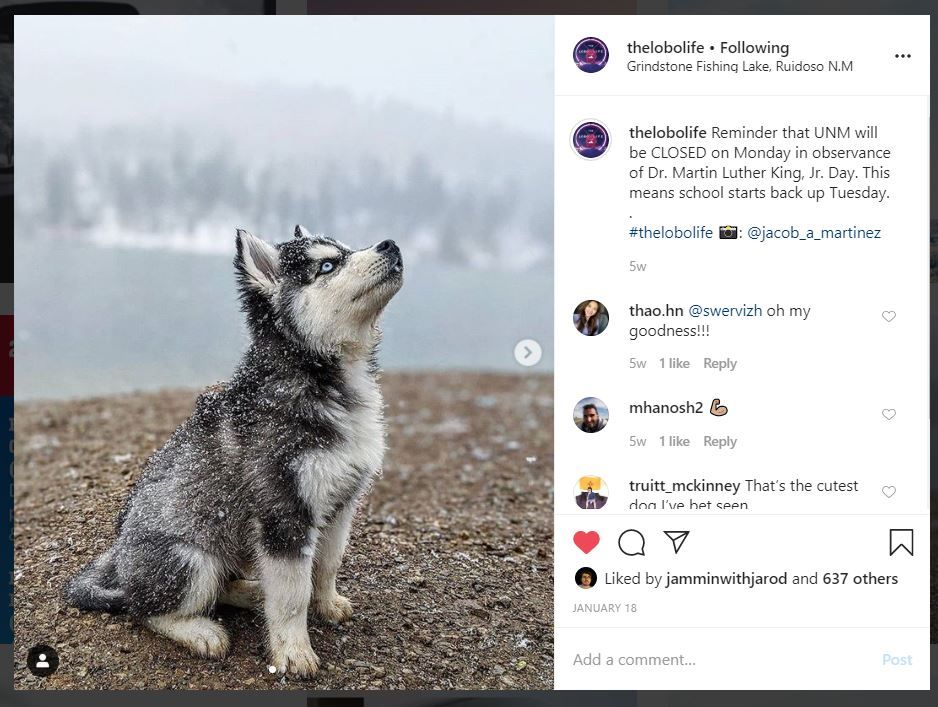The width and height of the screenshot is (938, 707).
Task: Open the three-dot more options menu
Action: (x=902, y=56)
